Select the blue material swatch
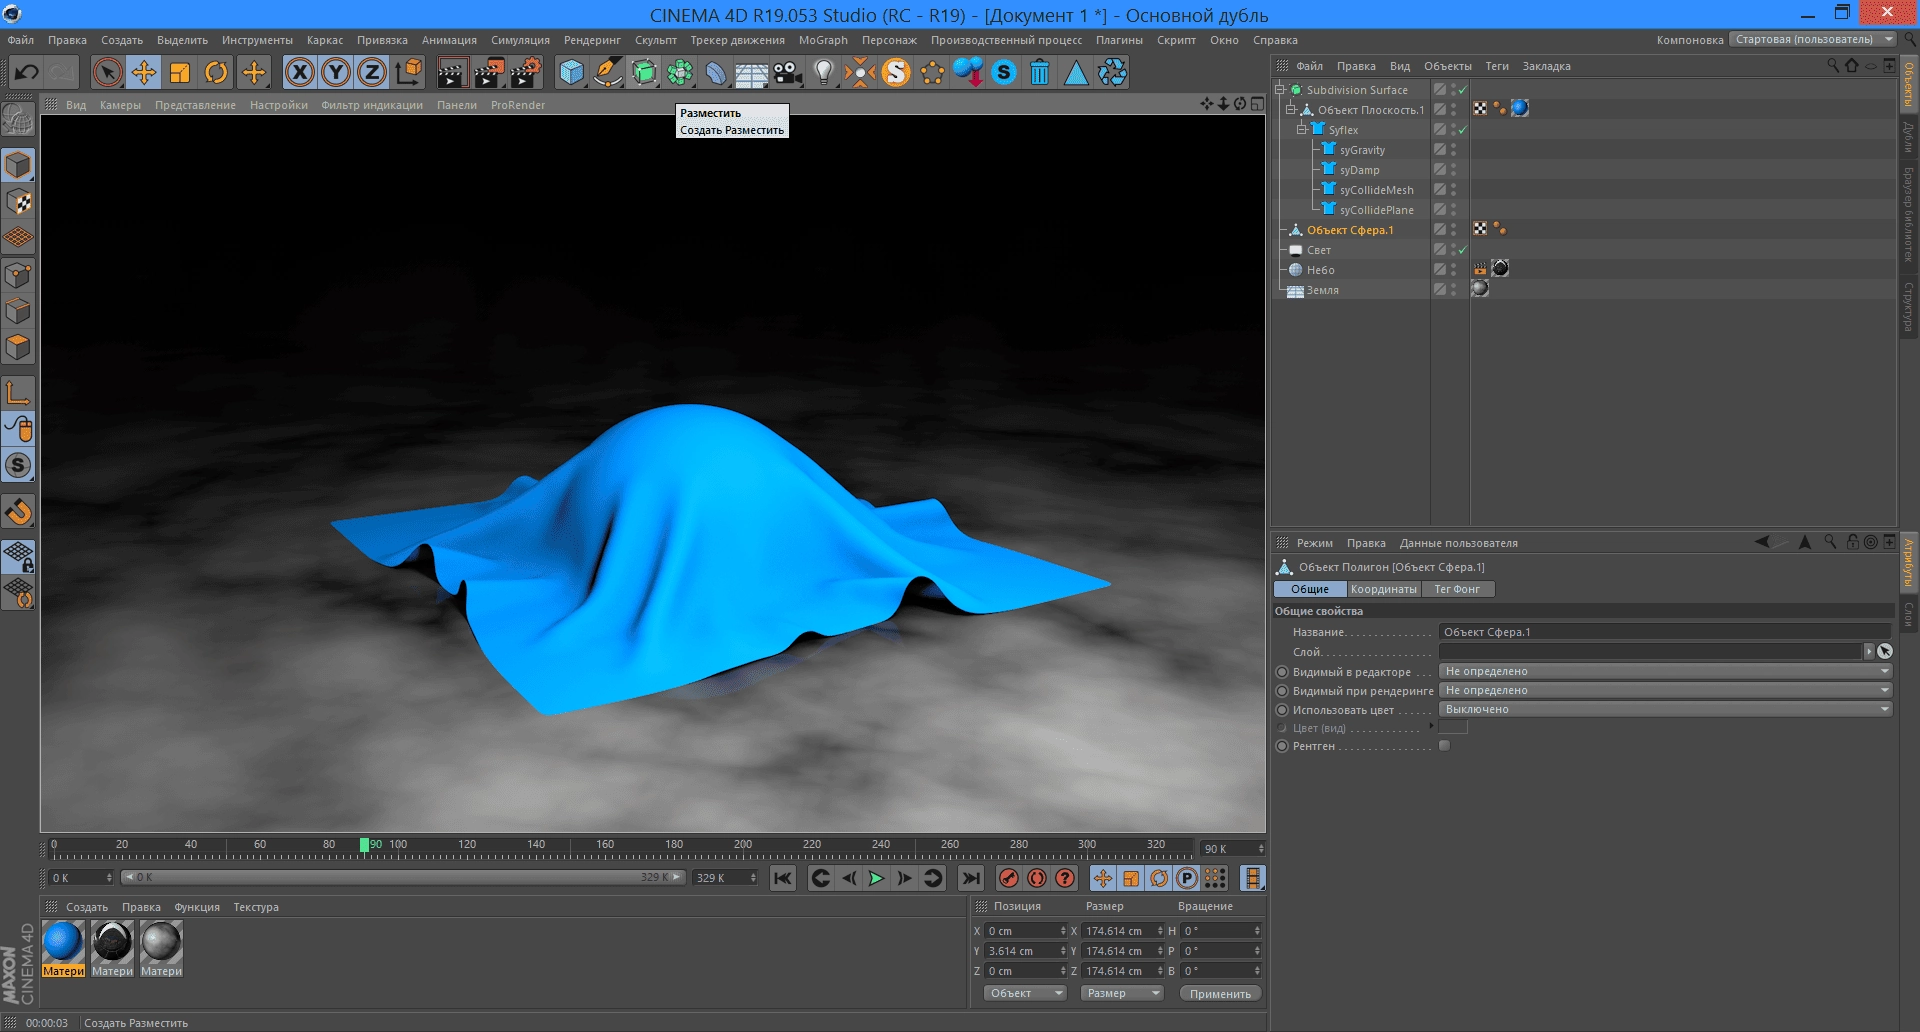The width and height of the screenshot is (1920, 1032). coord(63,942)
